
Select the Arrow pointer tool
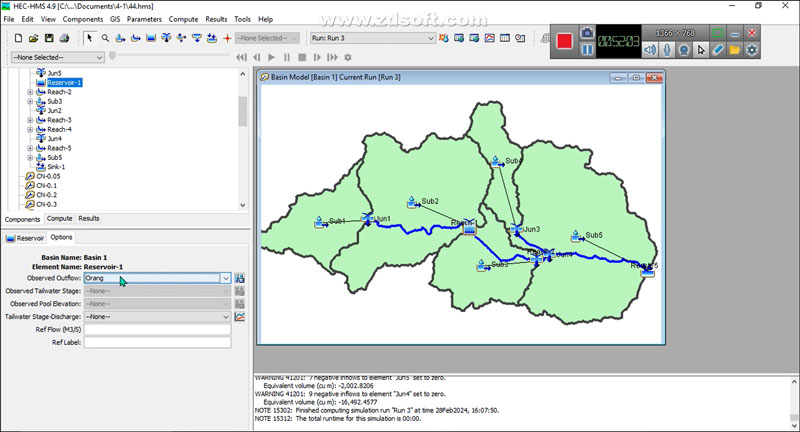[89, 38]
